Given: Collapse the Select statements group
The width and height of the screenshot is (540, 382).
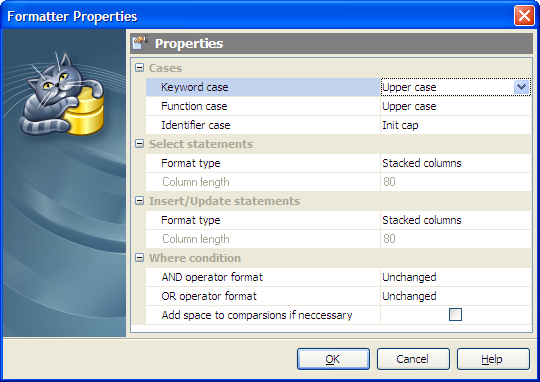Looking at the screenshot, I should point(139,144).
